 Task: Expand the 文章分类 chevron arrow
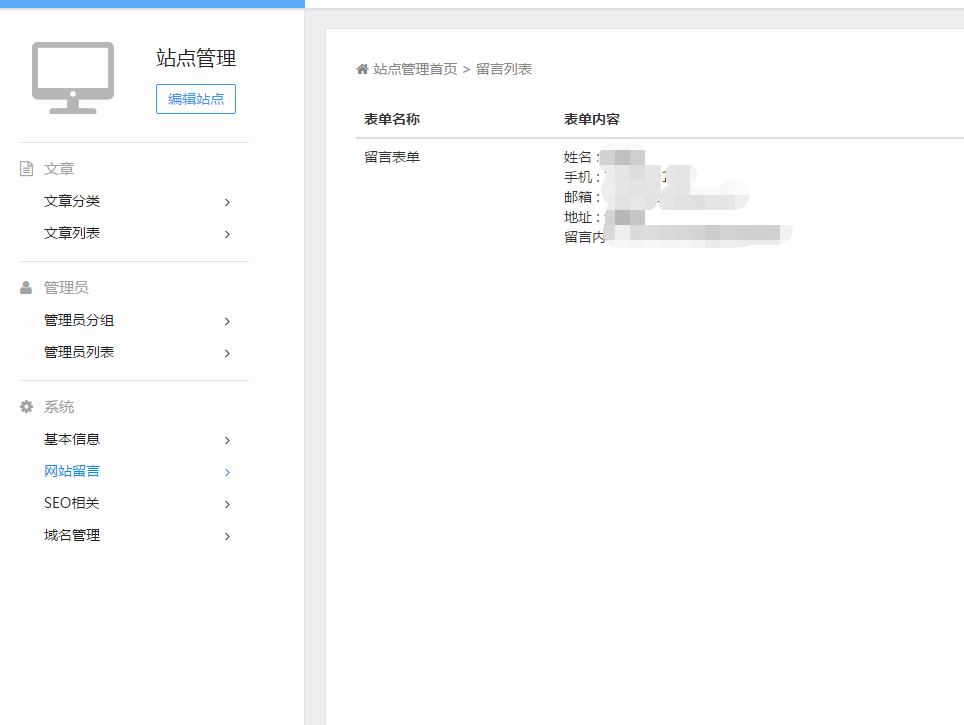[x=227, y=202]
